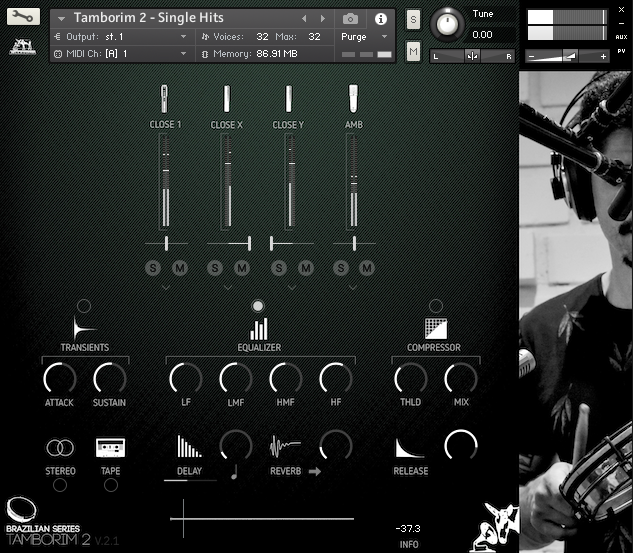Select the CLOSE X microphone icon
633x553 pixels.
227,98
